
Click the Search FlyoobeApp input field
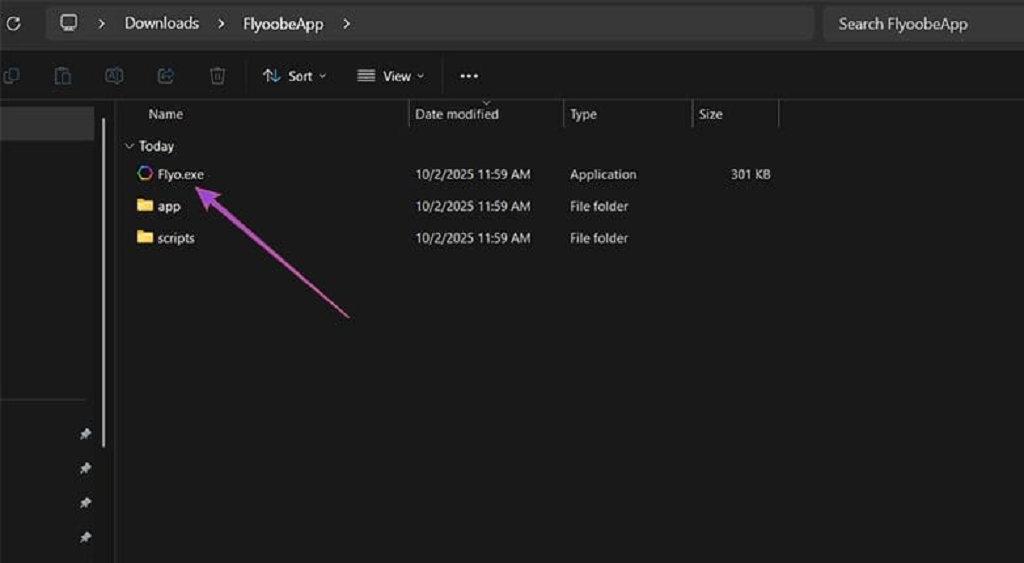(920, 23)
